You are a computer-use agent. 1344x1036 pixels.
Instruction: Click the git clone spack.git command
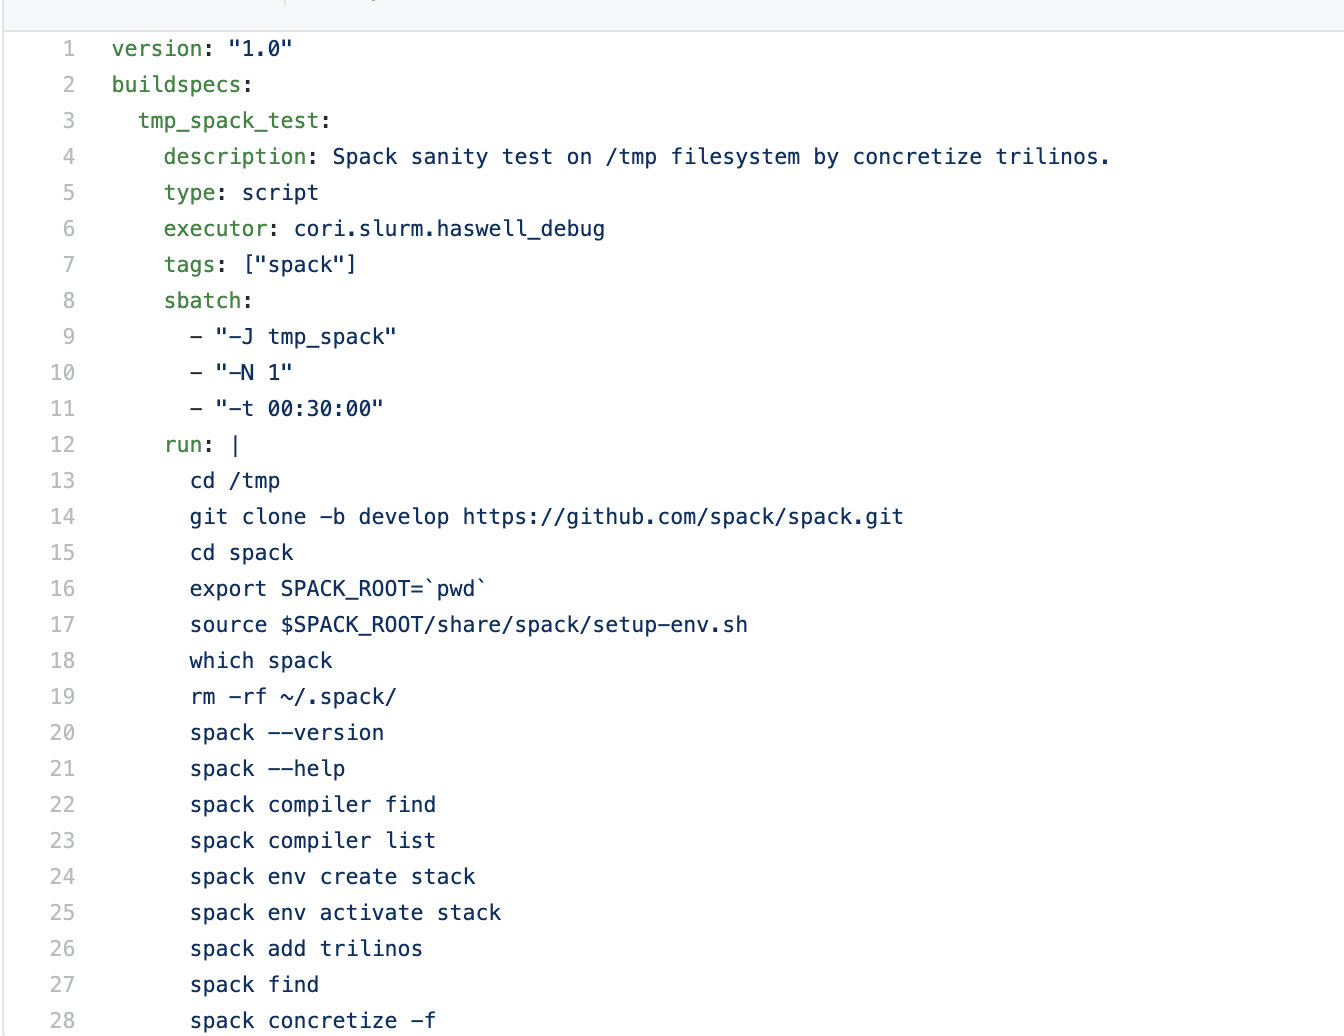(x=547, y=516)
